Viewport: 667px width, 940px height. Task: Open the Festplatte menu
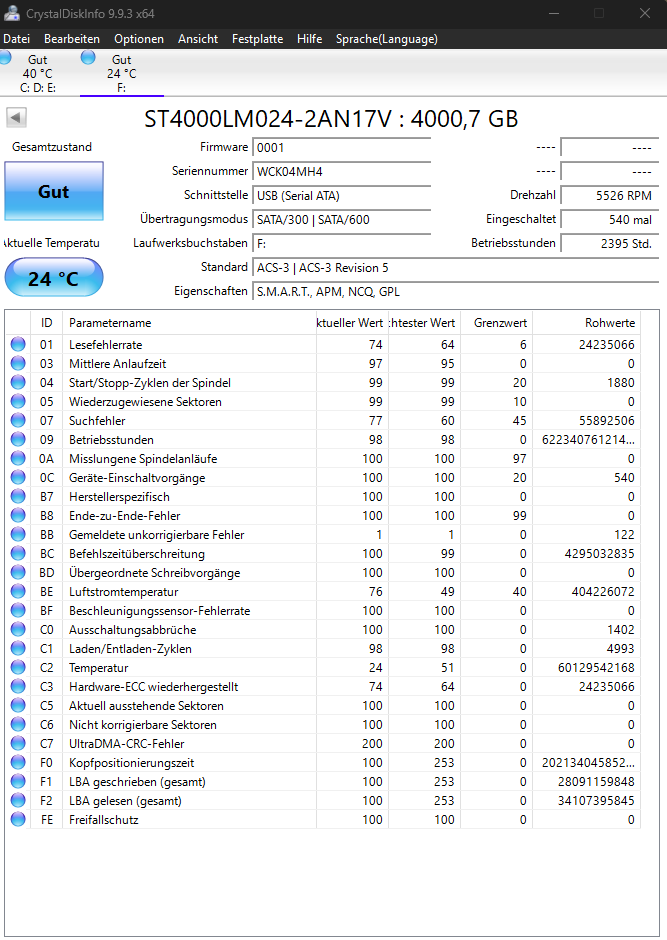(x=258, y=39)
